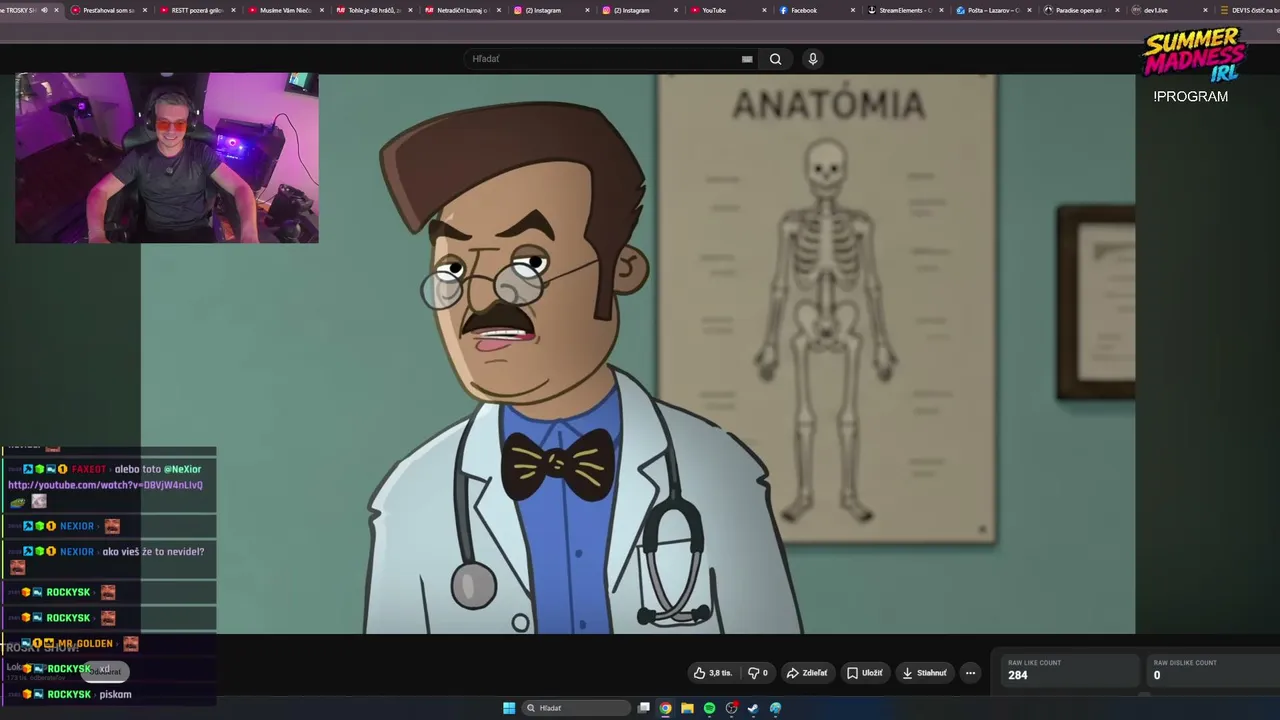Click the Windows taskbar search box
This screenshot has width=1280, height=720.
pyautogui.click(x=575, y=708)
